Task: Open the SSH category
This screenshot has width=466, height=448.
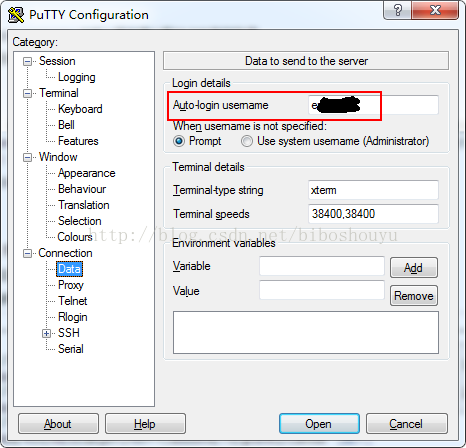Action: click(69, 333)
